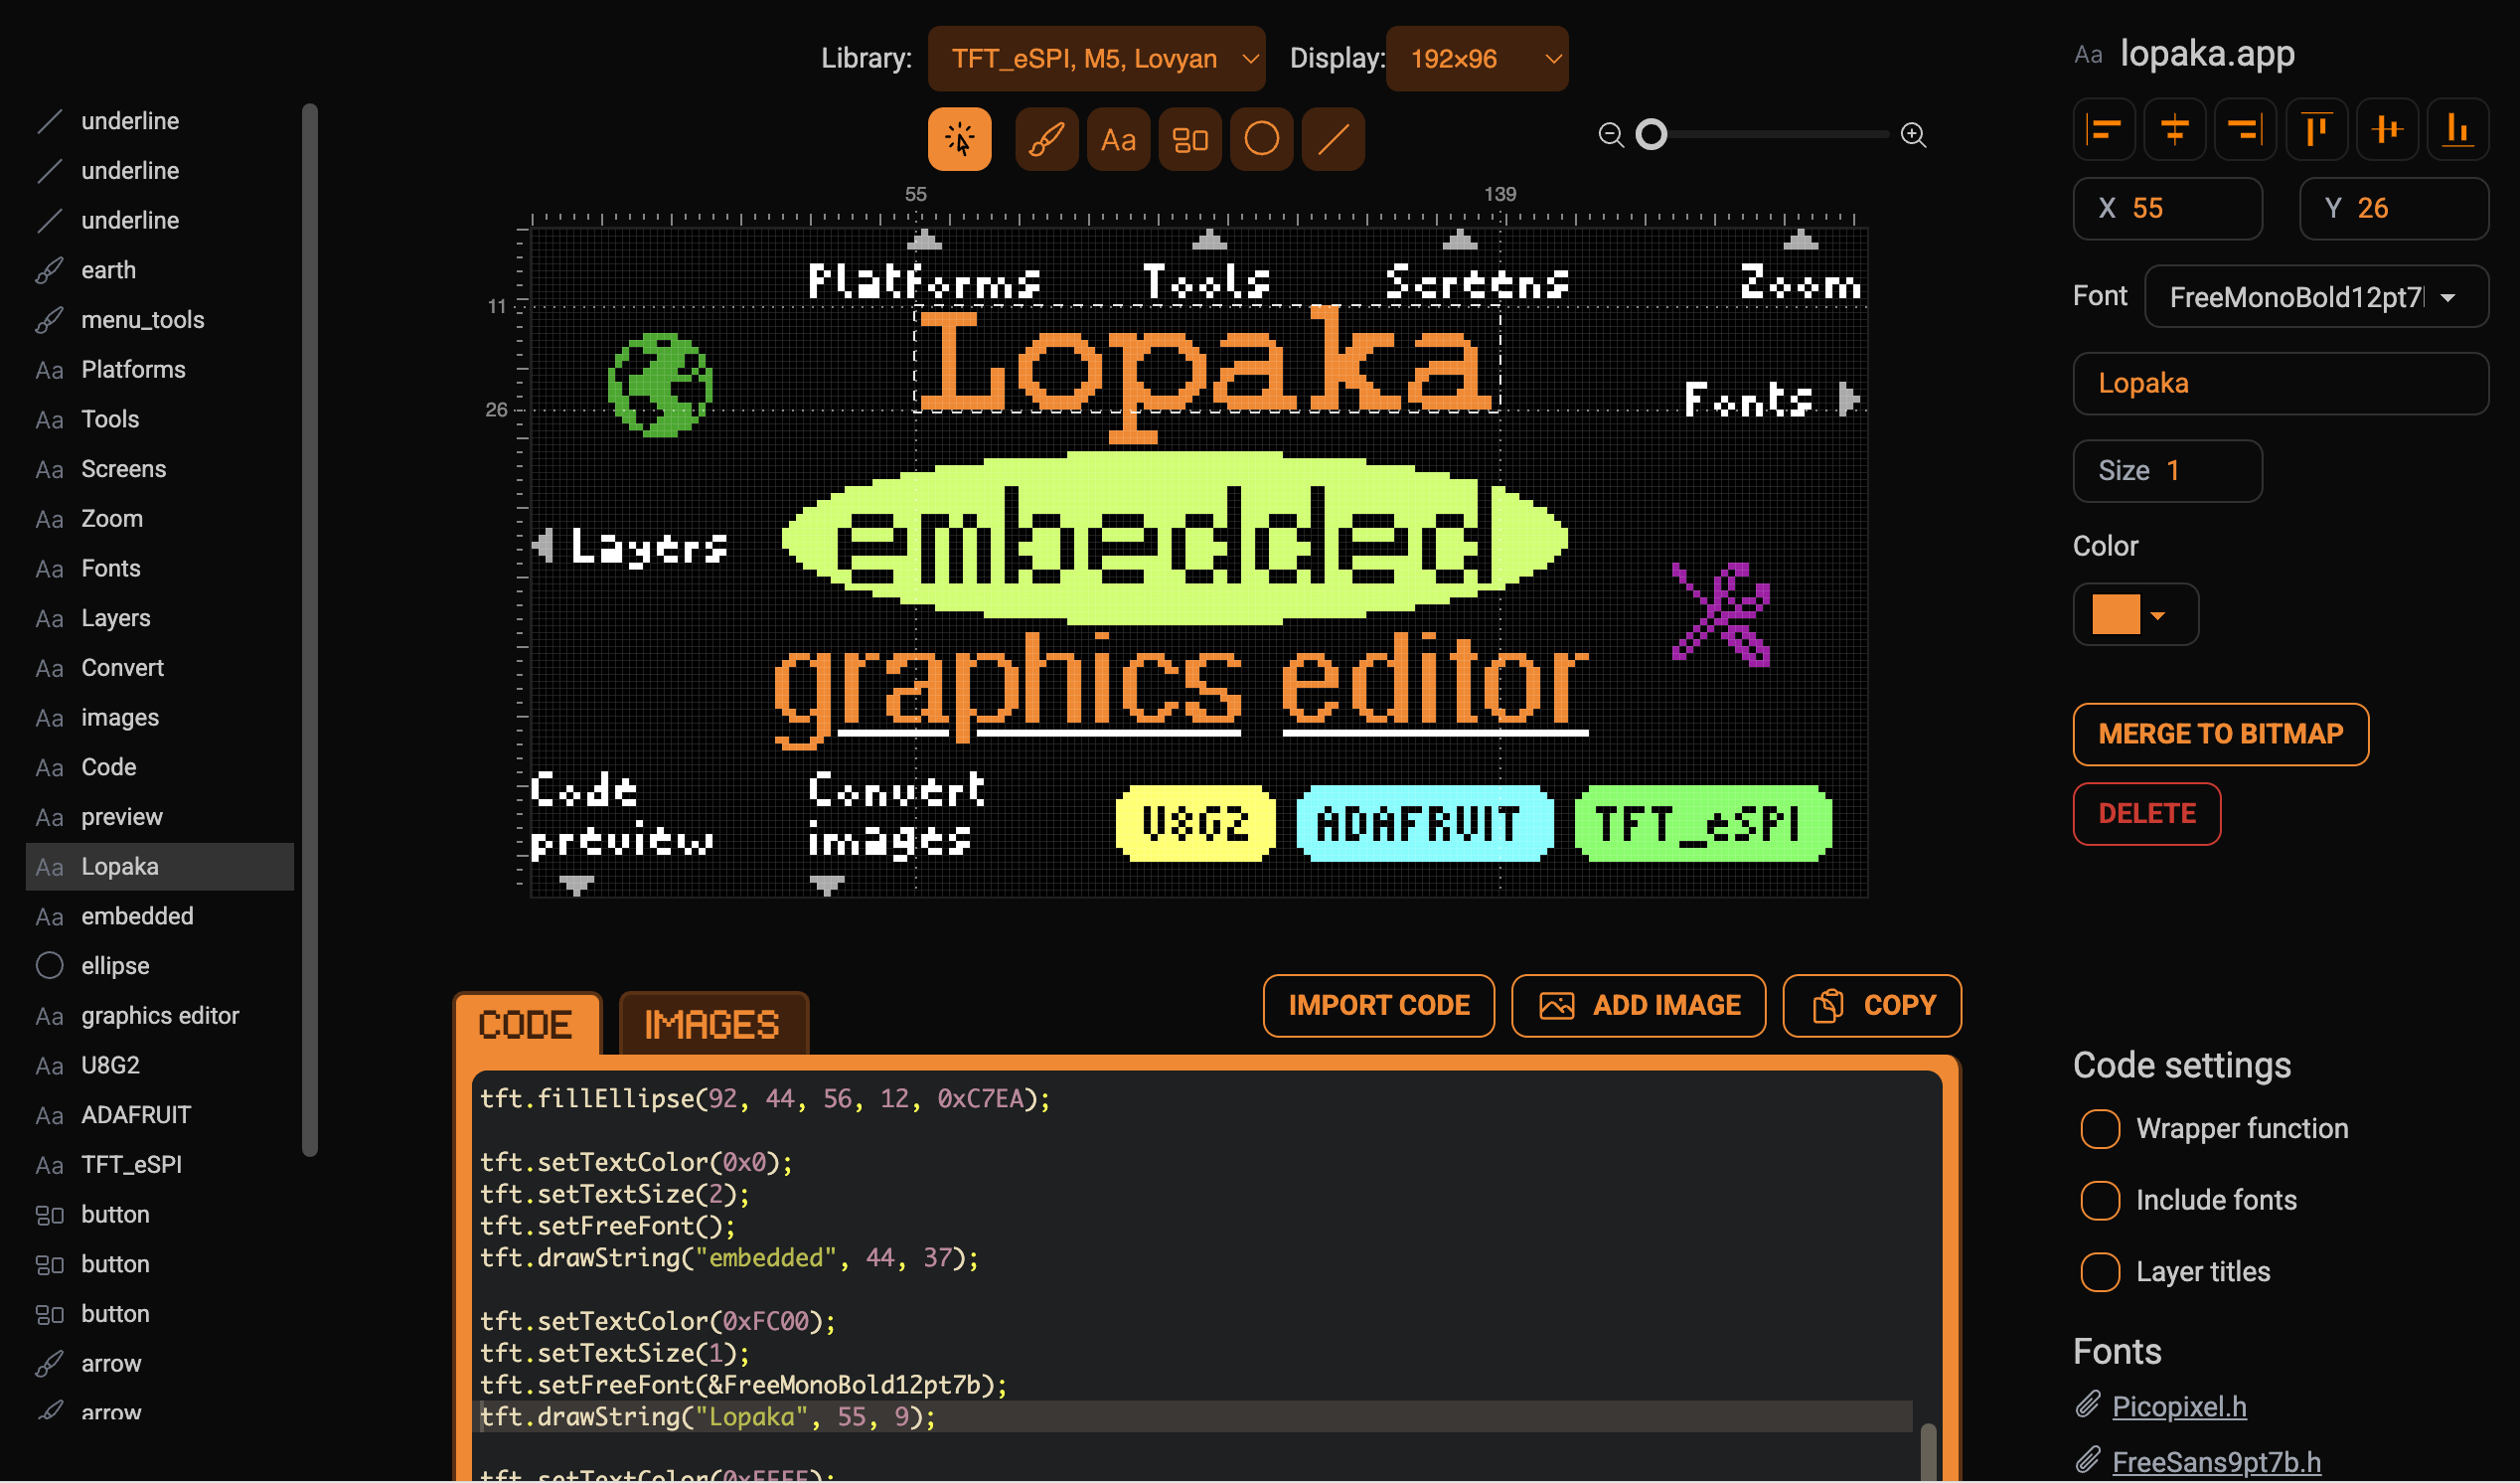This screenshot has height=1483, width=2520.
Task: Select the paint brush tool
Action: 1046,139
